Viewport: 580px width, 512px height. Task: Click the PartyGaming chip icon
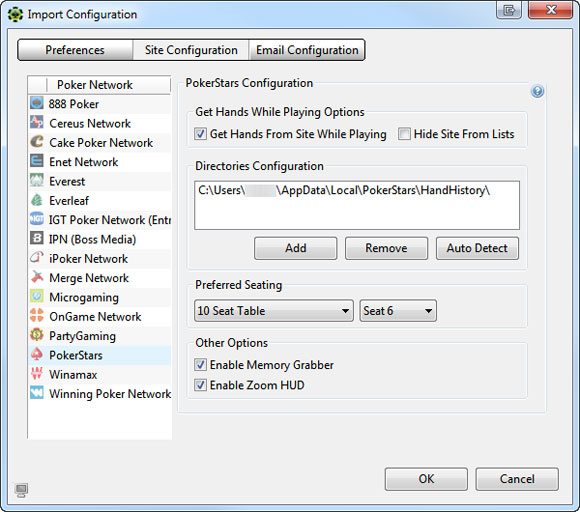coord(37,335)
